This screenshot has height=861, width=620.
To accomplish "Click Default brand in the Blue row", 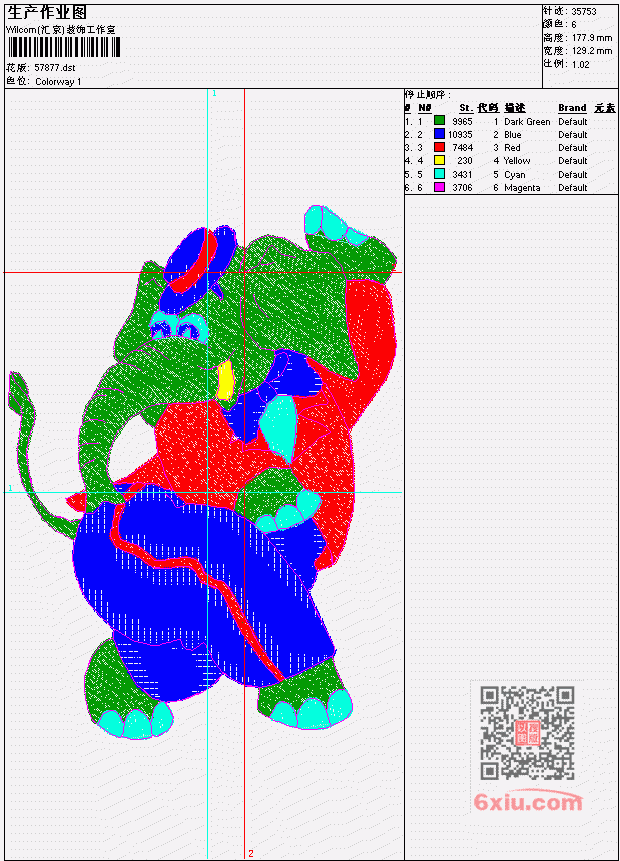I will click(x=573, y=135).
